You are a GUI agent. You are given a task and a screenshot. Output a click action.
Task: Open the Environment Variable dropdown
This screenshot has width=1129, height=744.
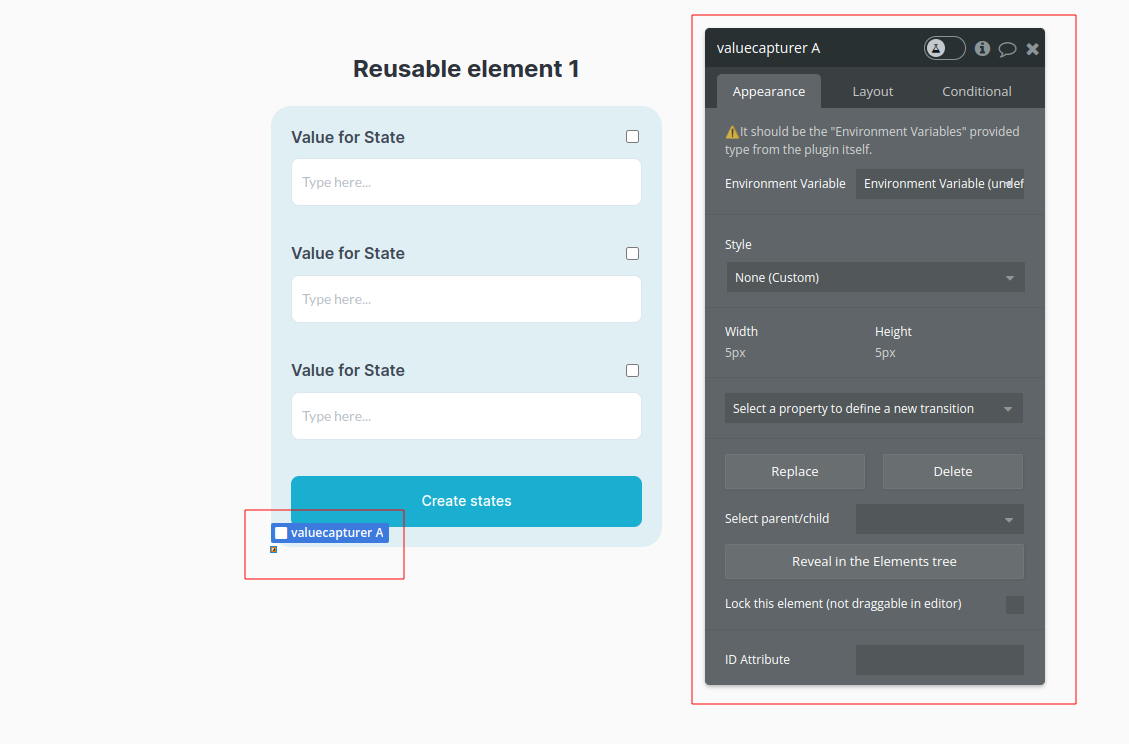click(x=940, y=184)
